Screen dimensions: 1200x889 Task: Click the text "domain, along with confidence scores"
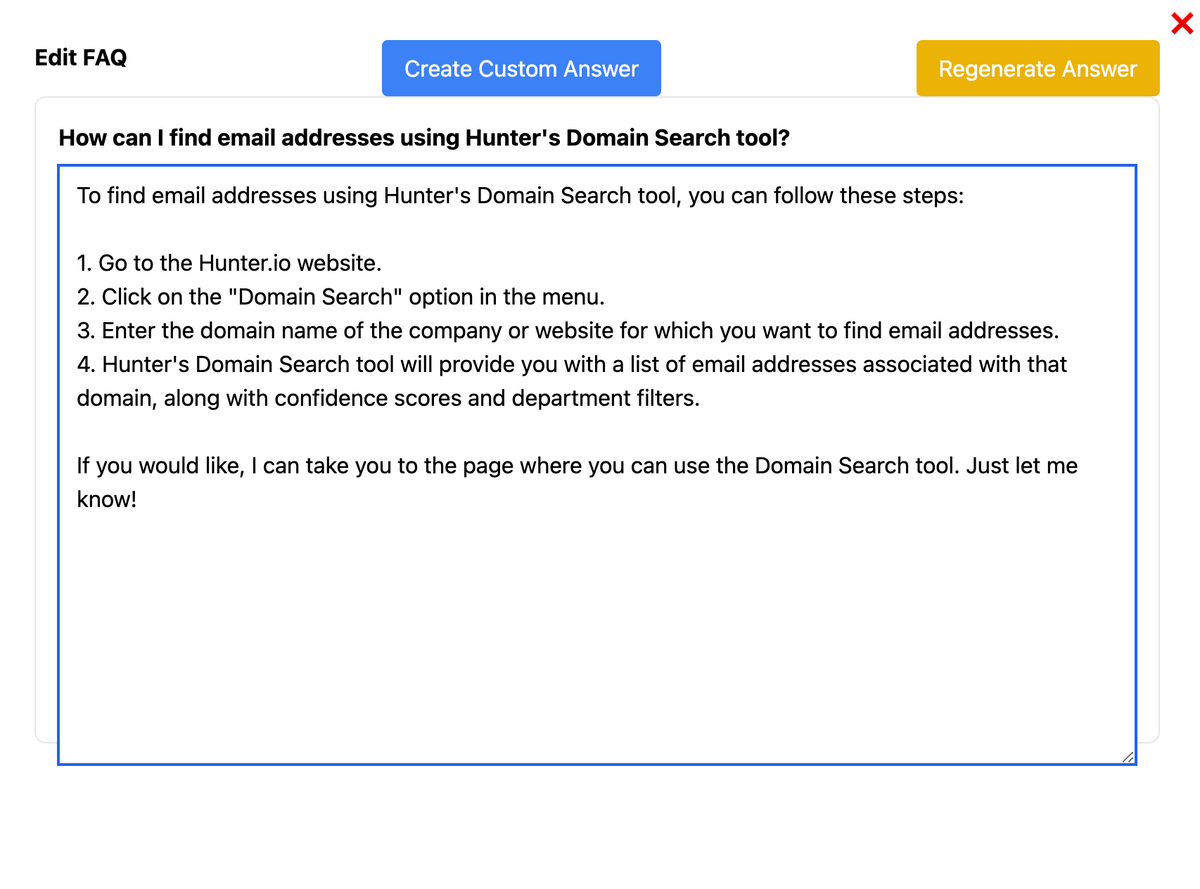pyautogui.click(x=389, y=398)
